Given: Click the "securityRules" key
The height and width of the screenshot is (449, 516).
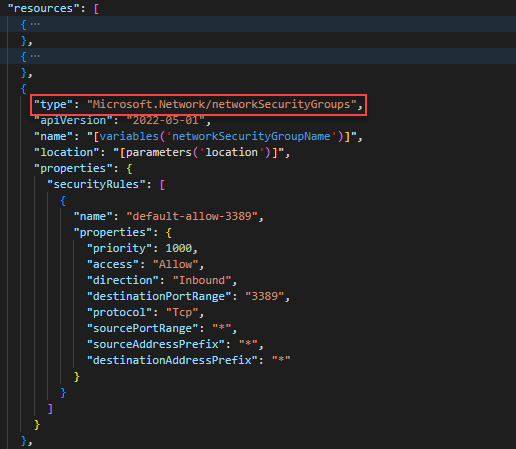Looking at the screenshot, I should (x=96, y=184).
